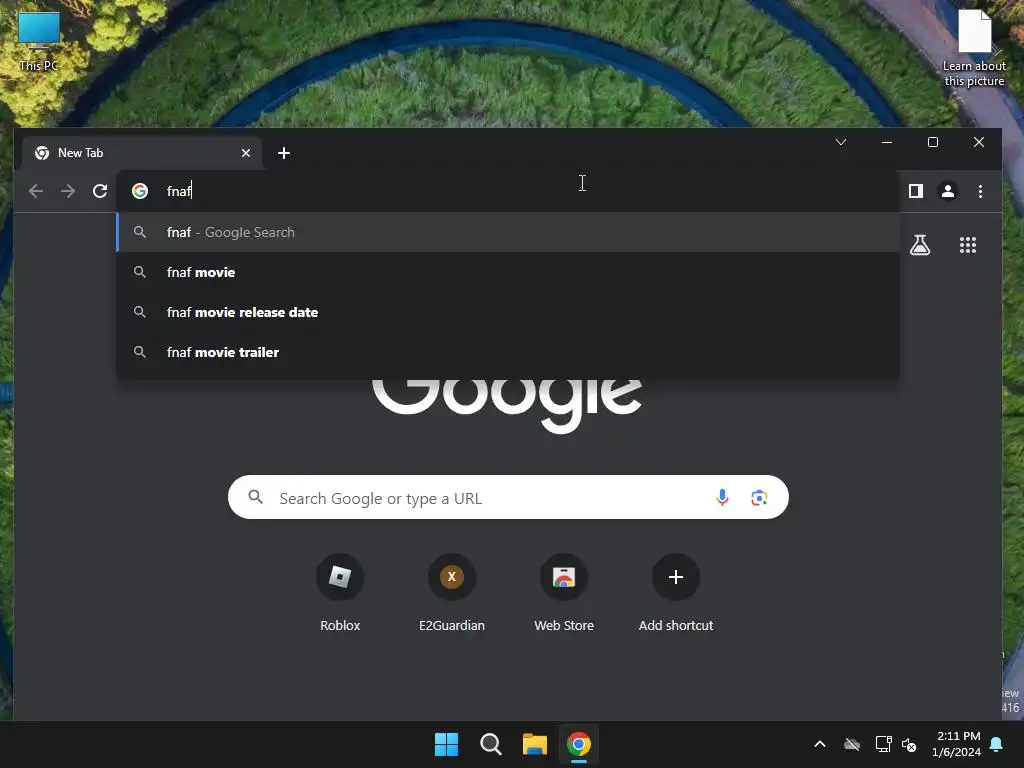Image resolution: width=1024 pixels, height=768 pixels.
Task: Open Chrome's three-dot menu
Action: tap(980, 191)
